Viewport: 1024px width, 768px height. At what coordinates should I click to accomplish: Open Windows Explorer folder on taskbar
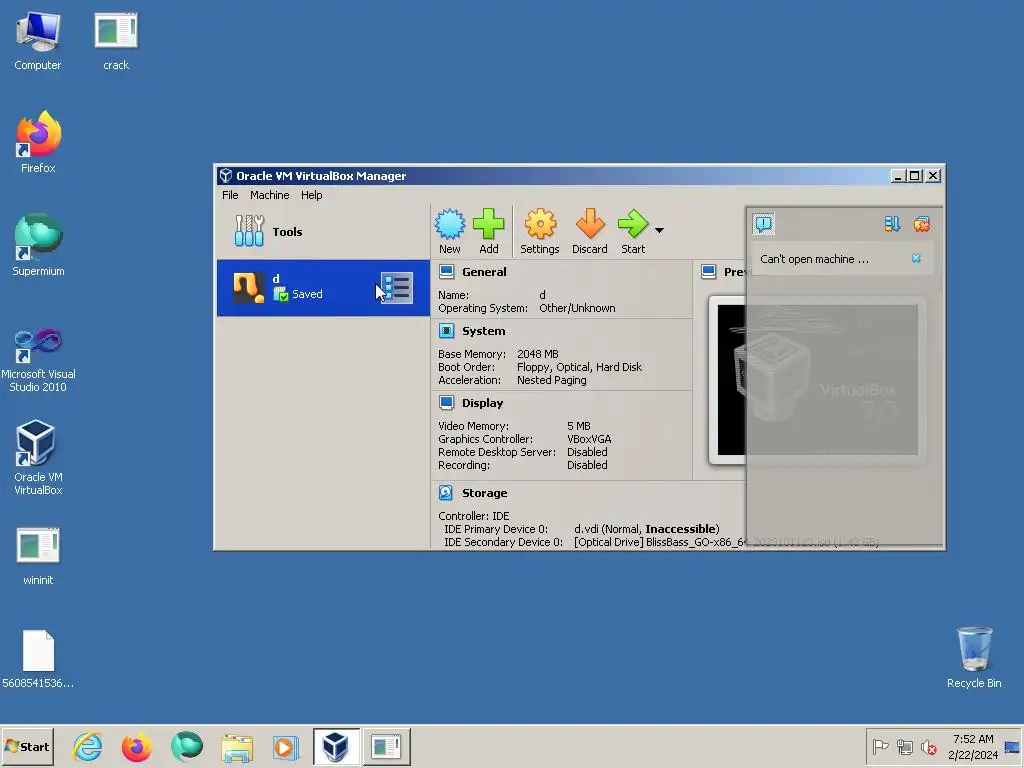pos(237,746)
